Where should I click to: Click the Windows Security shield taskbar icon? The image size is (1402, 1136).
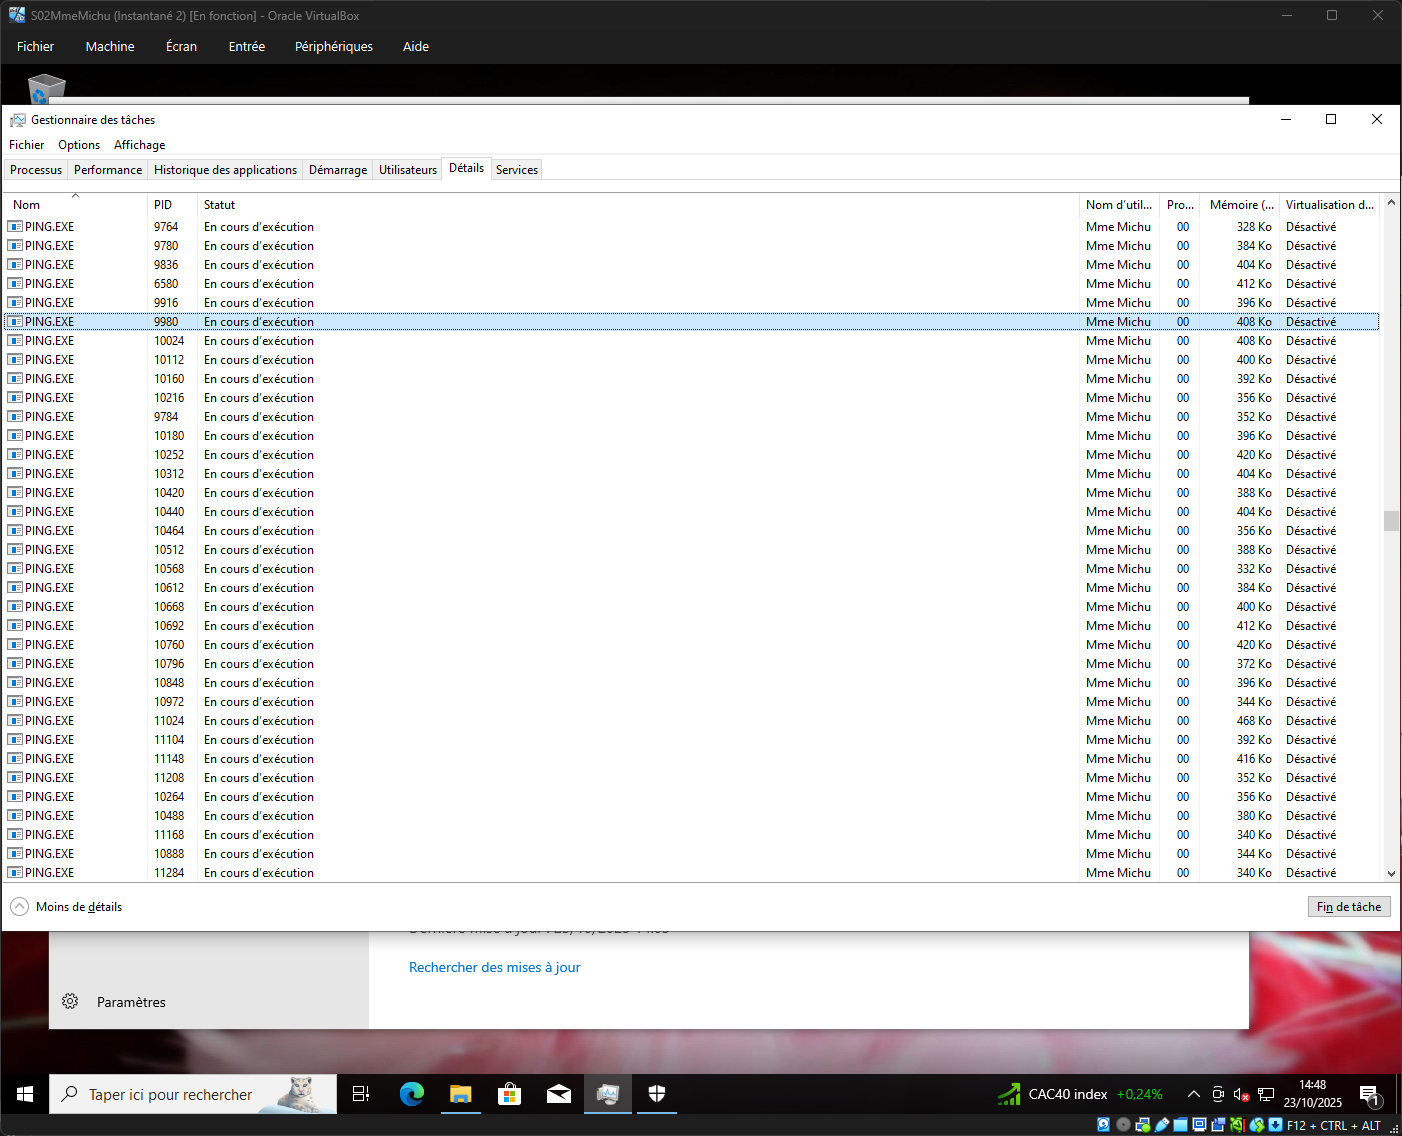coord(656,1094)
